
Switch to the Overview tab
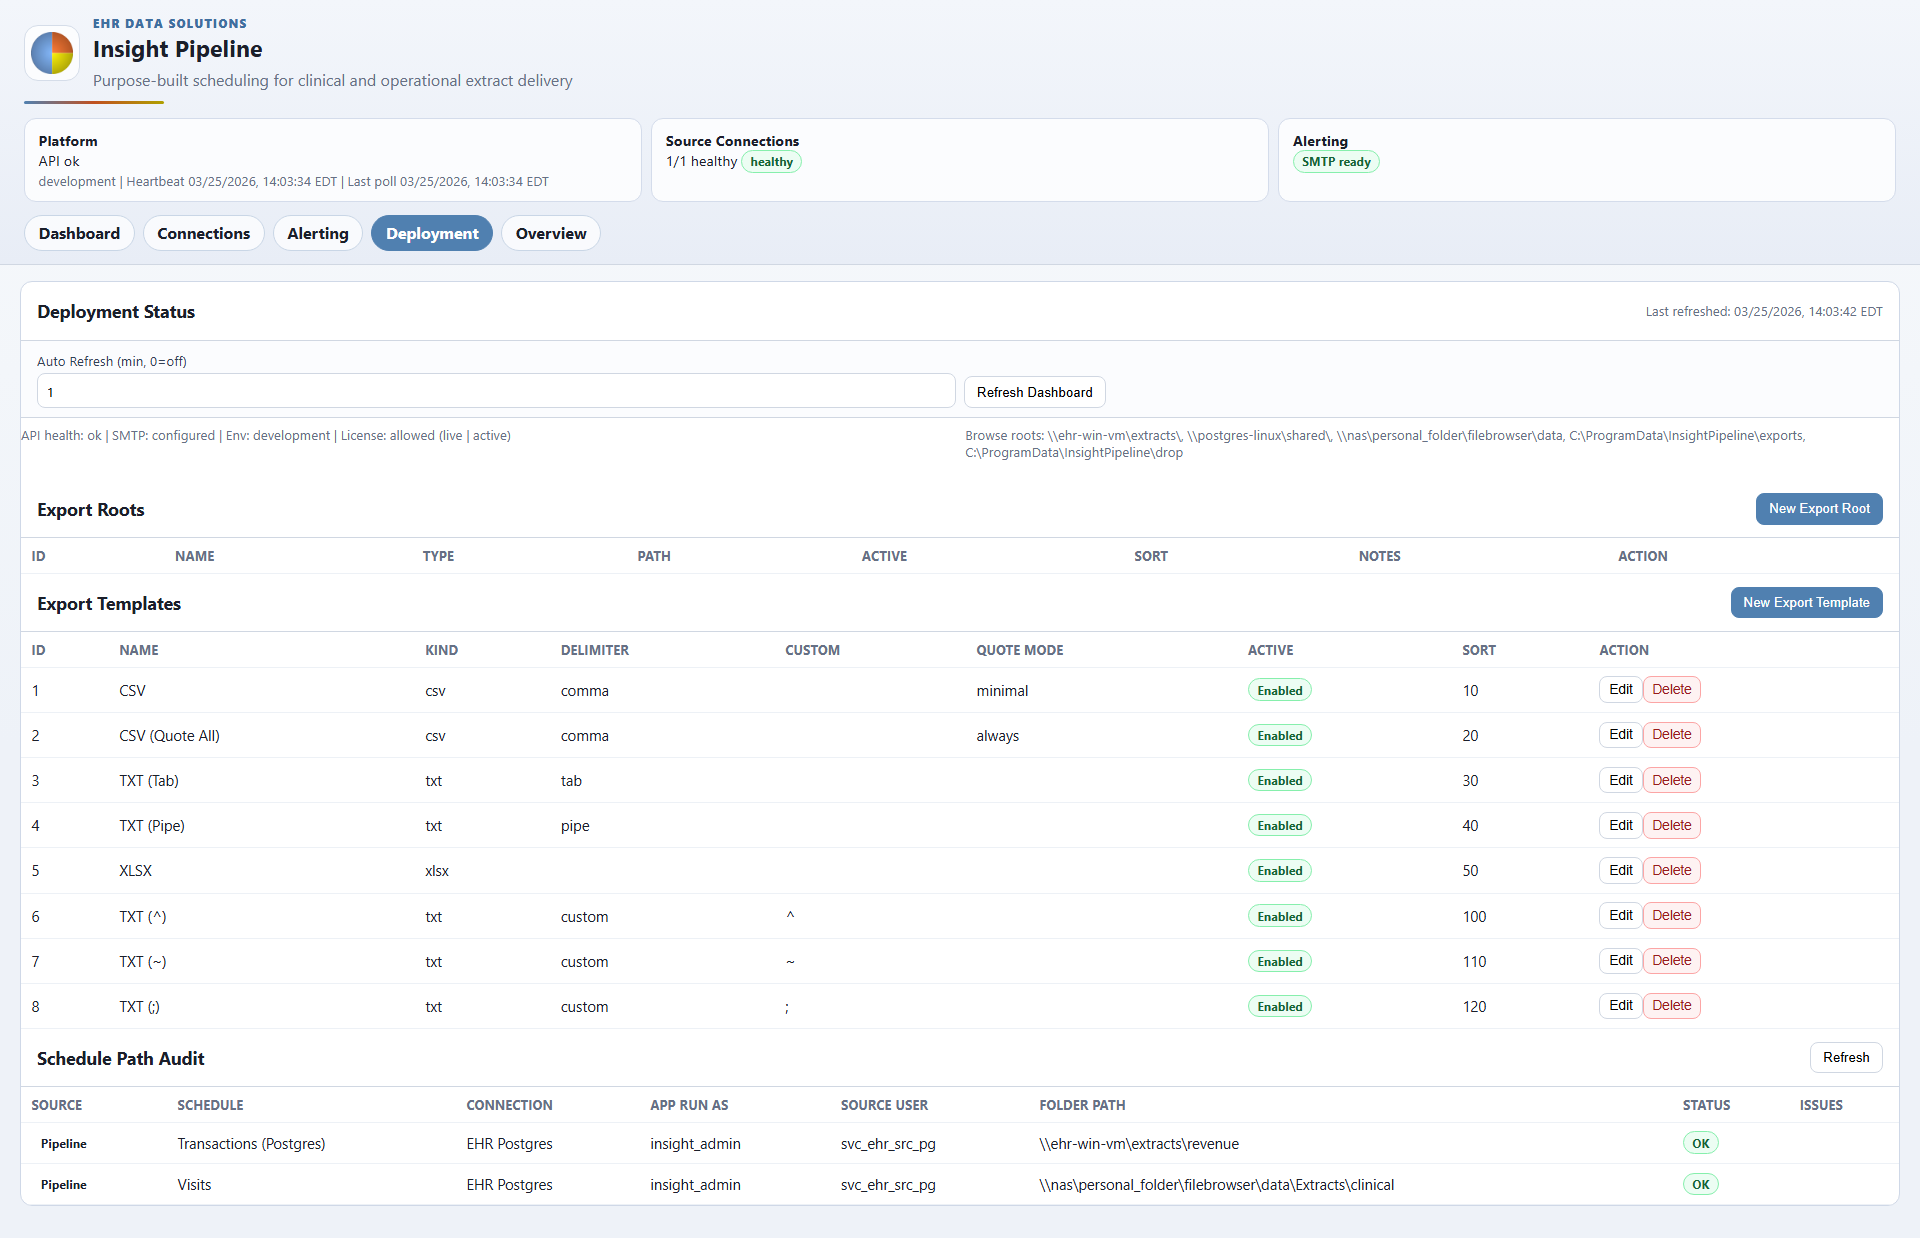[x=550, y=233]
